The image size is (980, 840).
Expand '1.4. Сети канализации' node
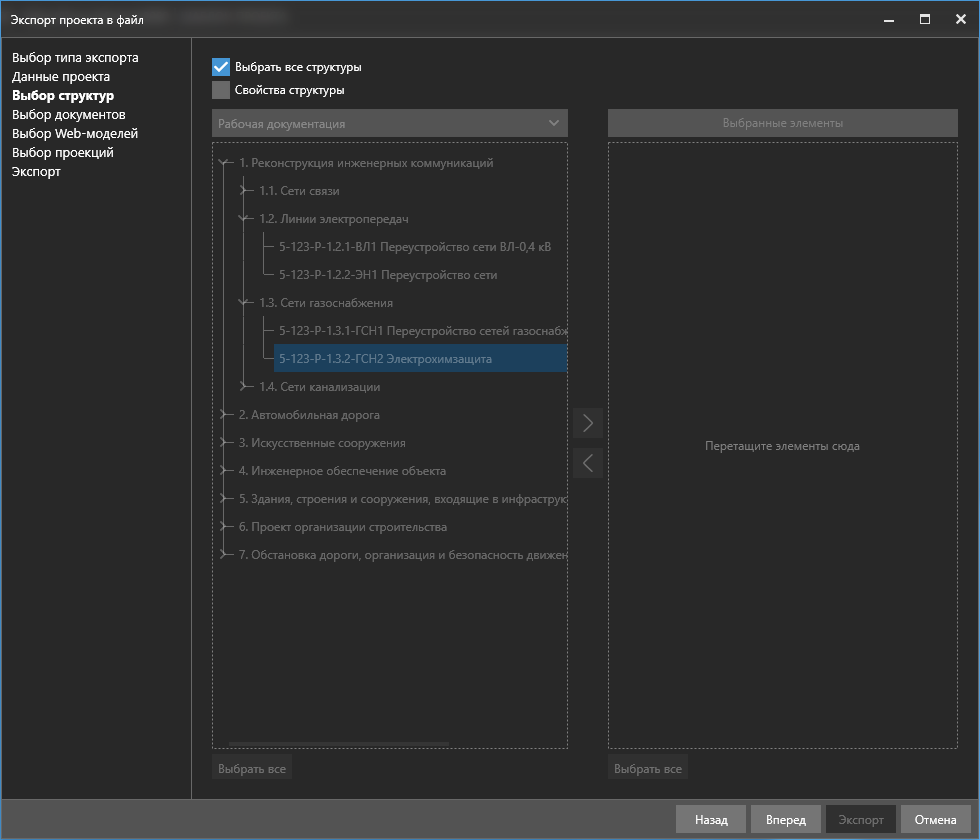246,387
